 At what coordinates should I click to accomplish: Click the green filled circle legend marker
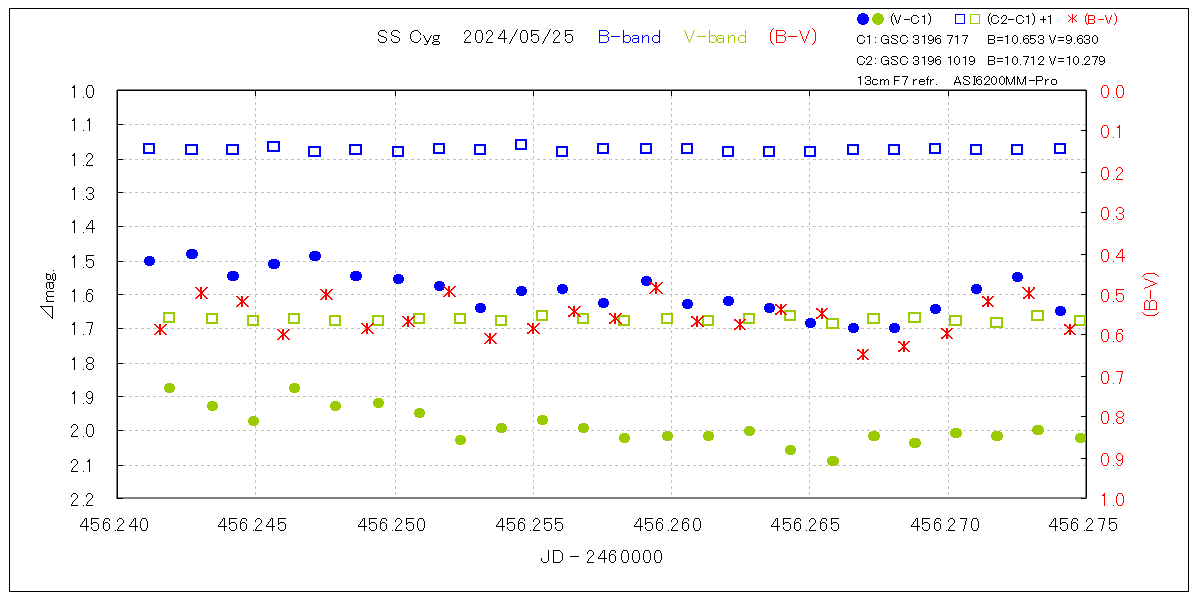[878, 19]
